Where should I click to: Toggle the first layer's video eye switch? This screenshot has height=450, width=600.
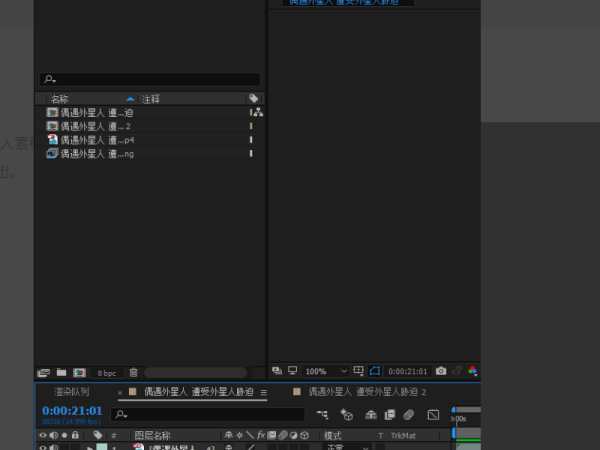(x=43, y=448)
